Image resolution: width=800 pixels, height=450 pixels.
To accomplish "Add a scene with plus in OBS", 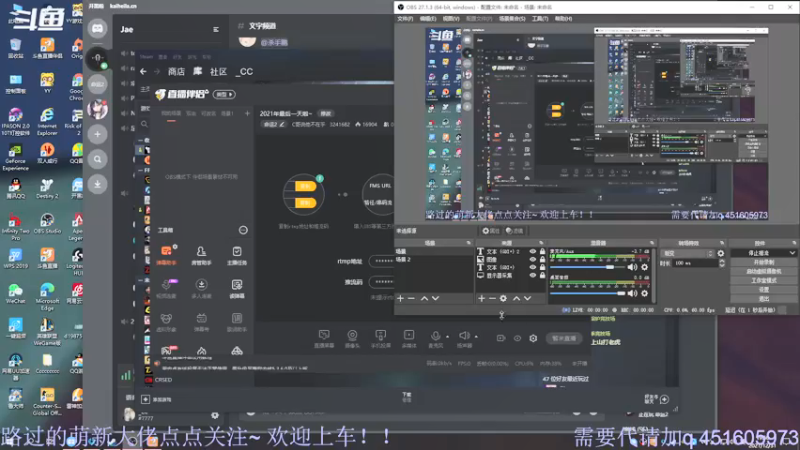I will pyautogui.click(x=401, y=298).
